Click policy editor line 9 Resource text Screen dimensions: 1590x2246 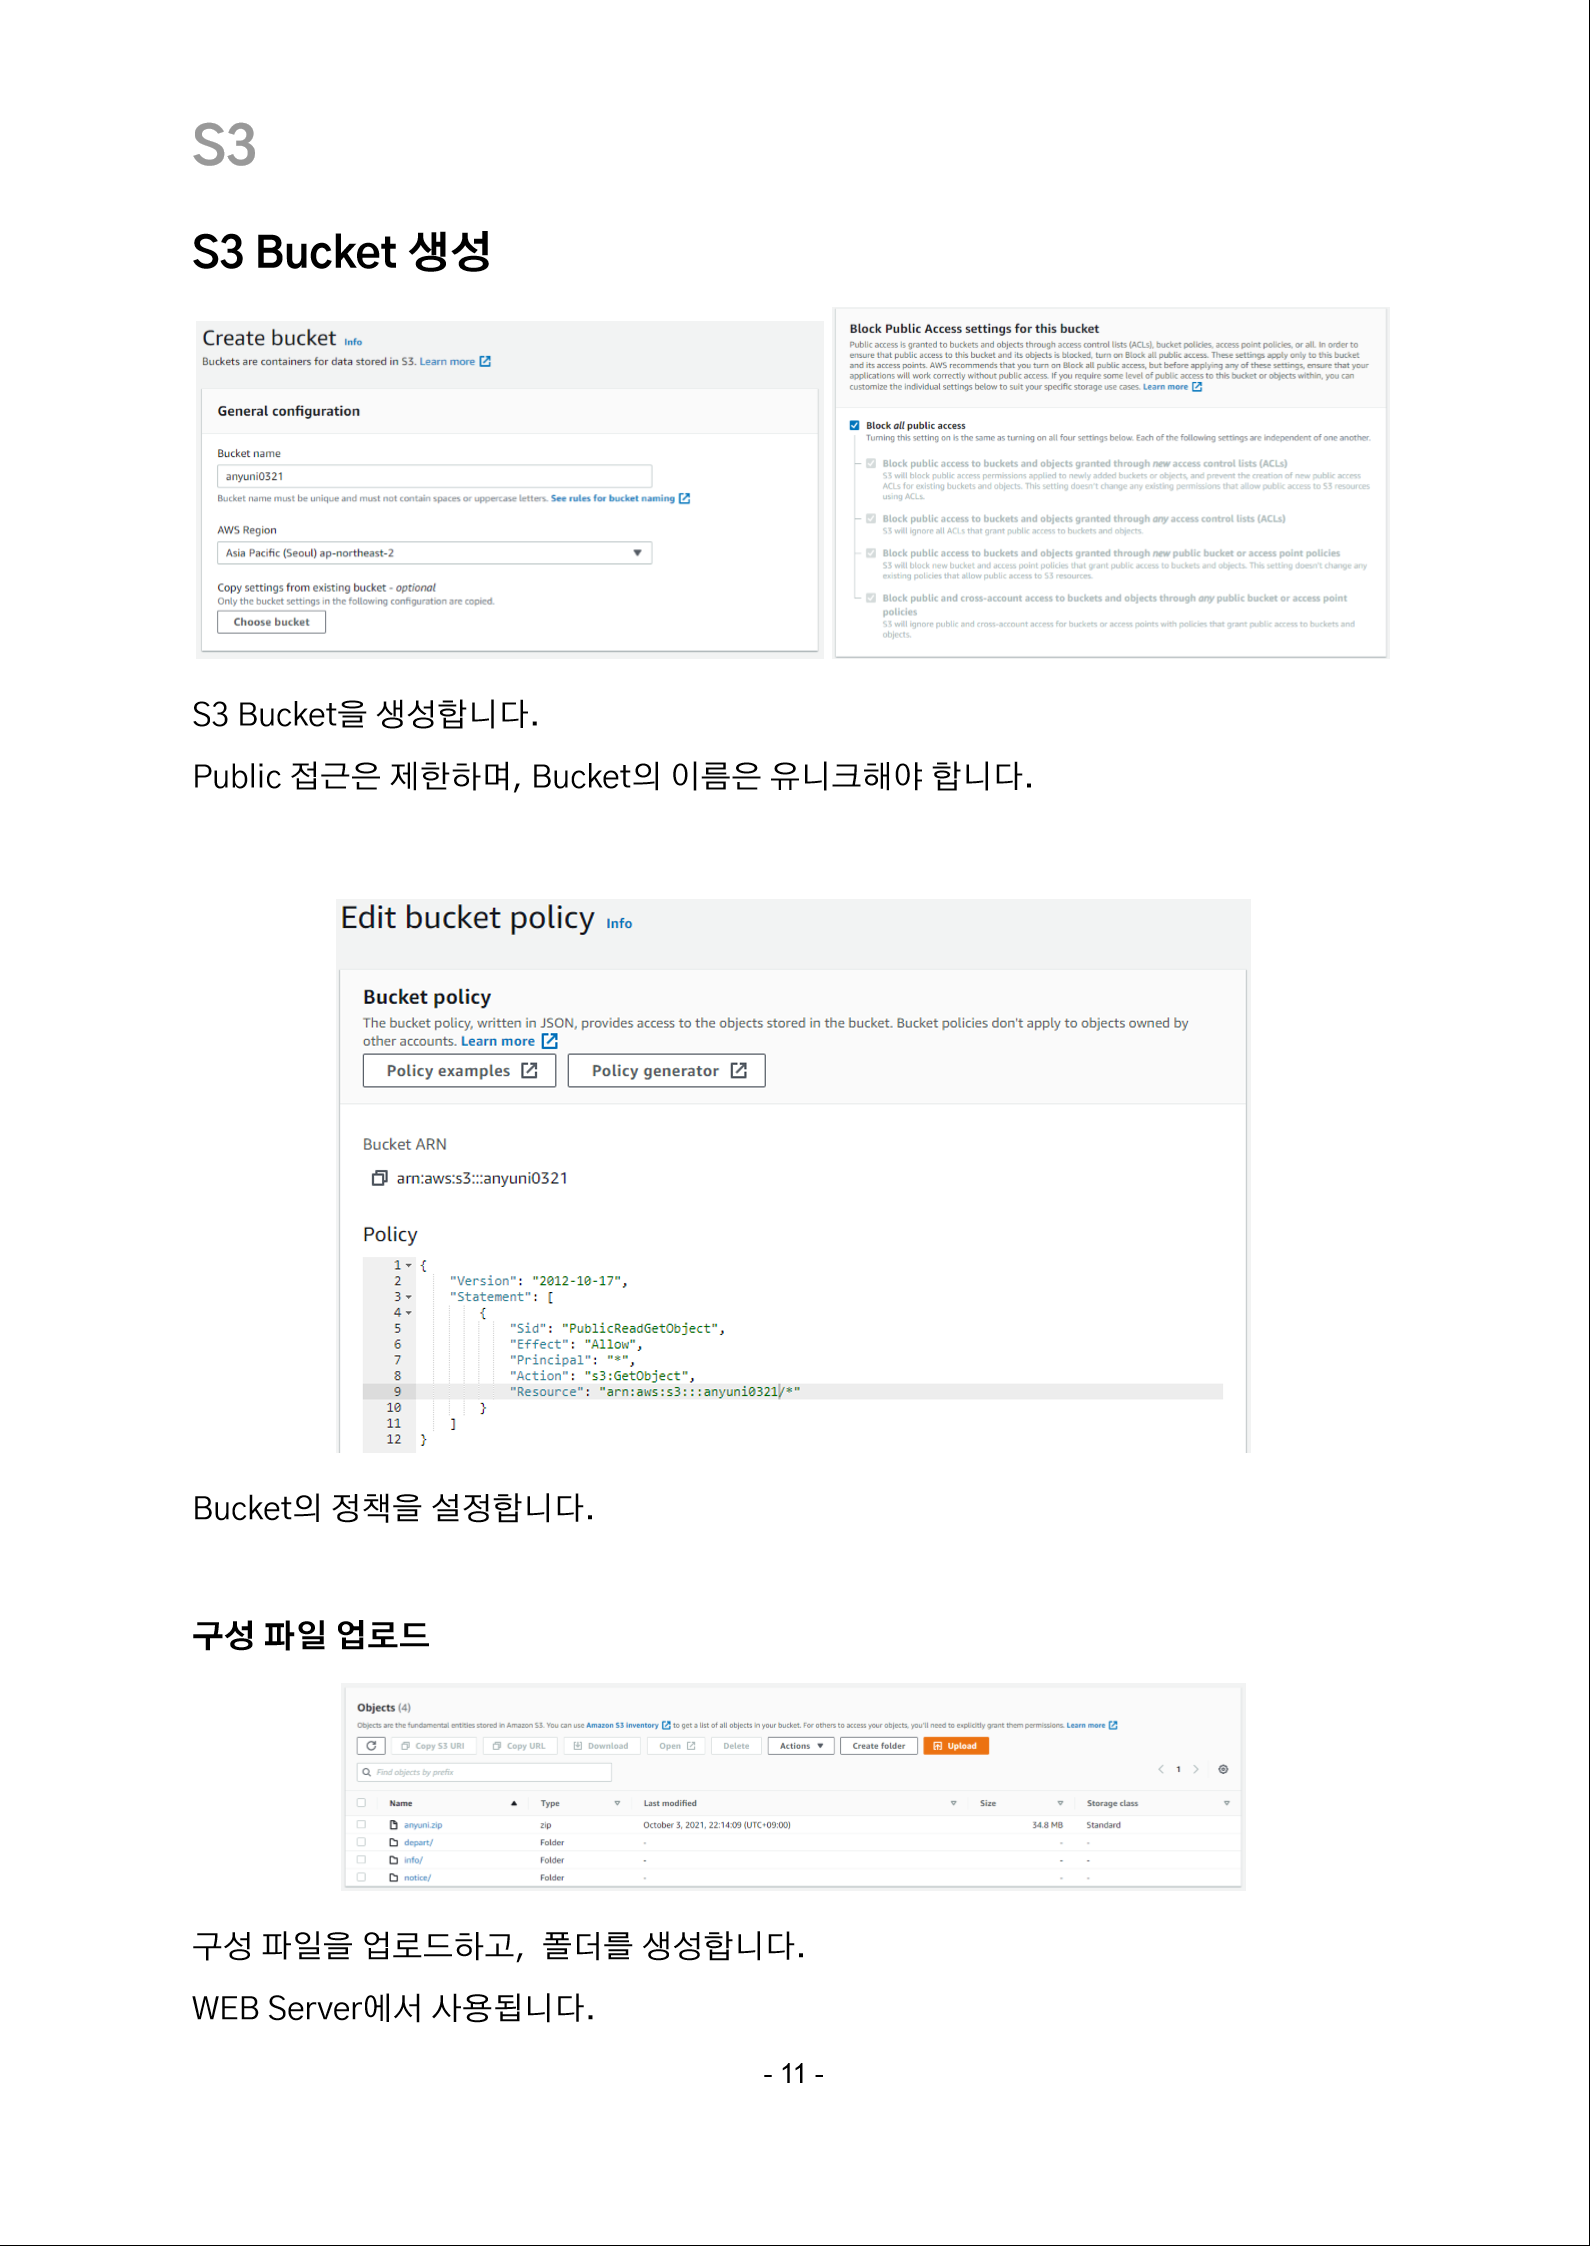654,1392
